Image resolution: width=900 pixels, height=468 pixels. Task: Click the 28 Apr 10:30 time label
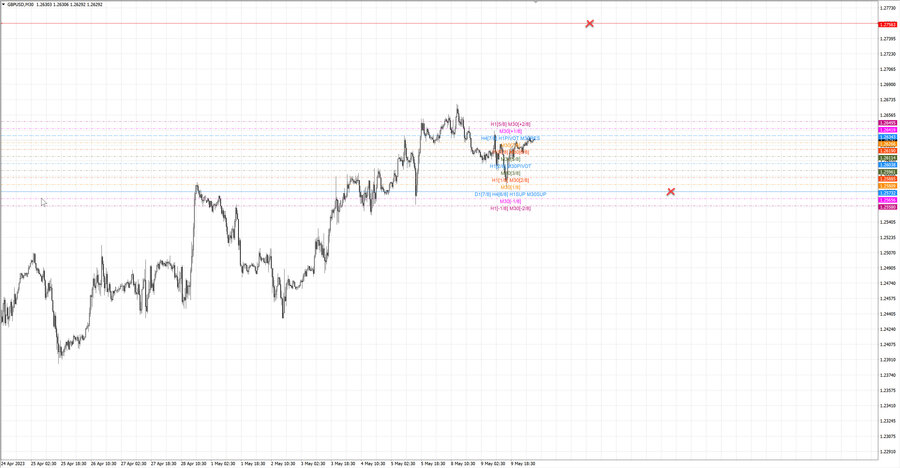(193, 463)
